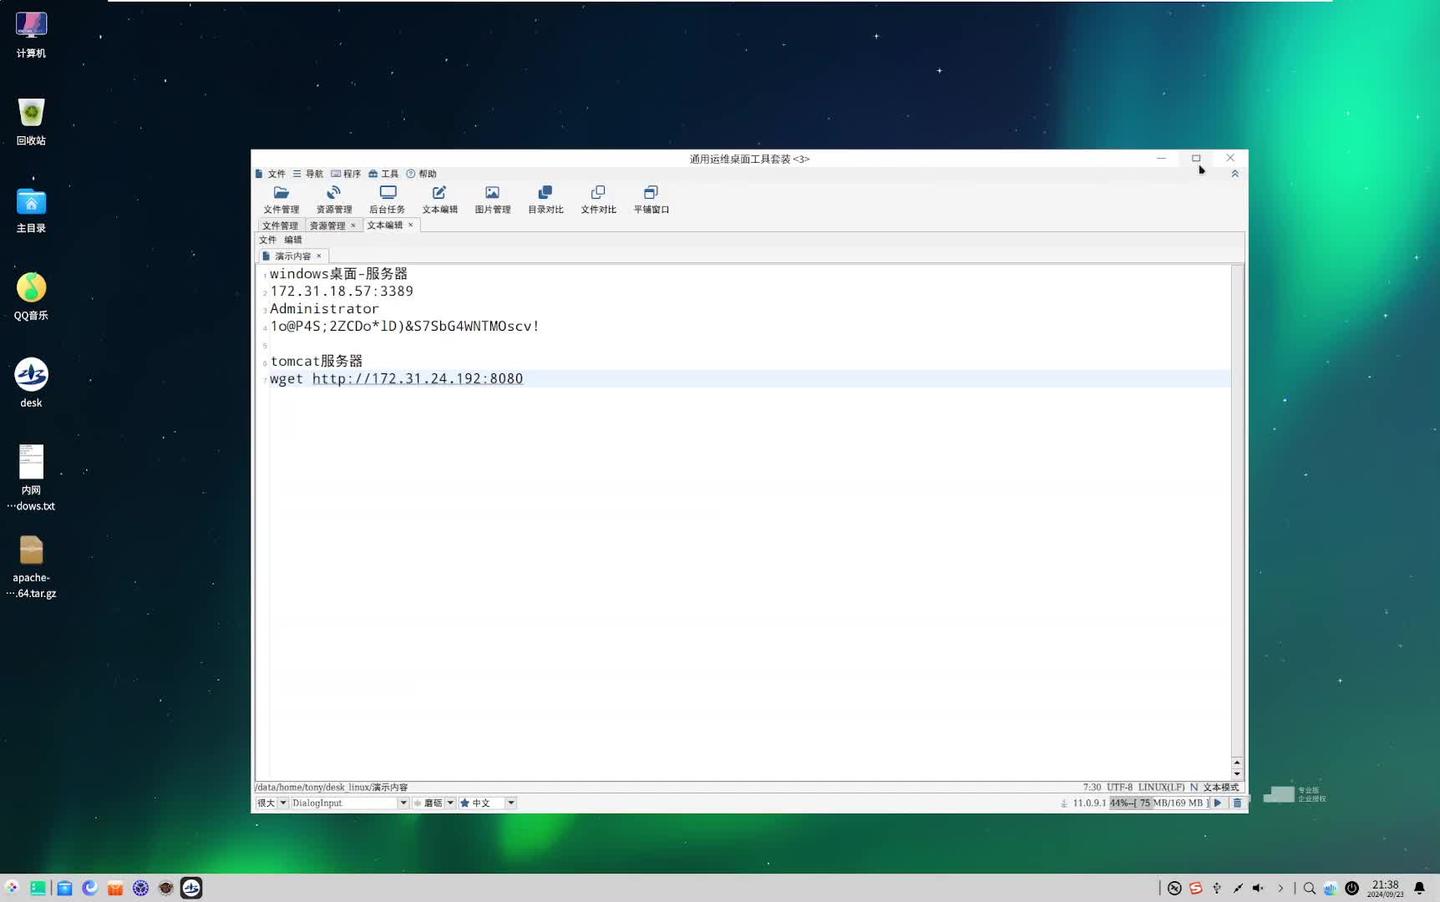Open 主目录 home folder desktop icon
The height and width of the screenshot is (902, 1440).
31,210
